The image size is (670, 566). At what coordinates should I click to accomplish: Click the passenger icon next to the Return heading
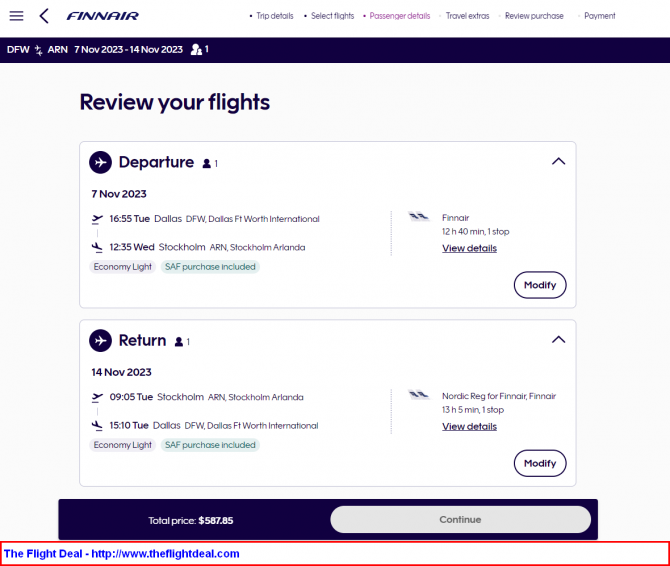tap(179, 342)
